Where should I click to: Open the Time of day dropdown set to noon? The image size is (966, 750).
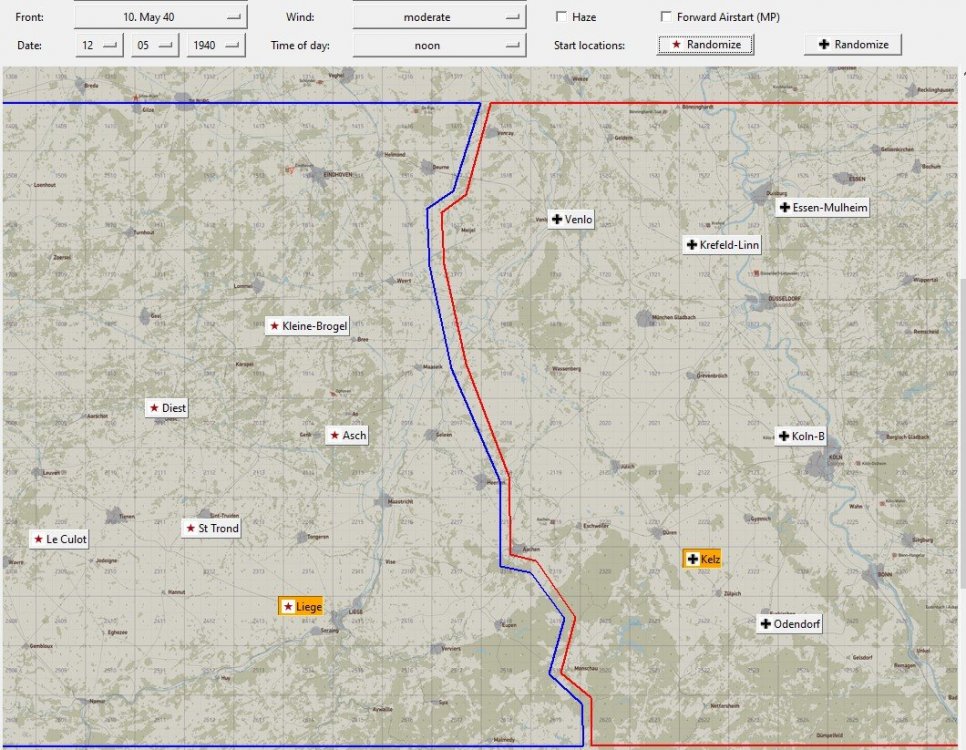click(439, 45)
